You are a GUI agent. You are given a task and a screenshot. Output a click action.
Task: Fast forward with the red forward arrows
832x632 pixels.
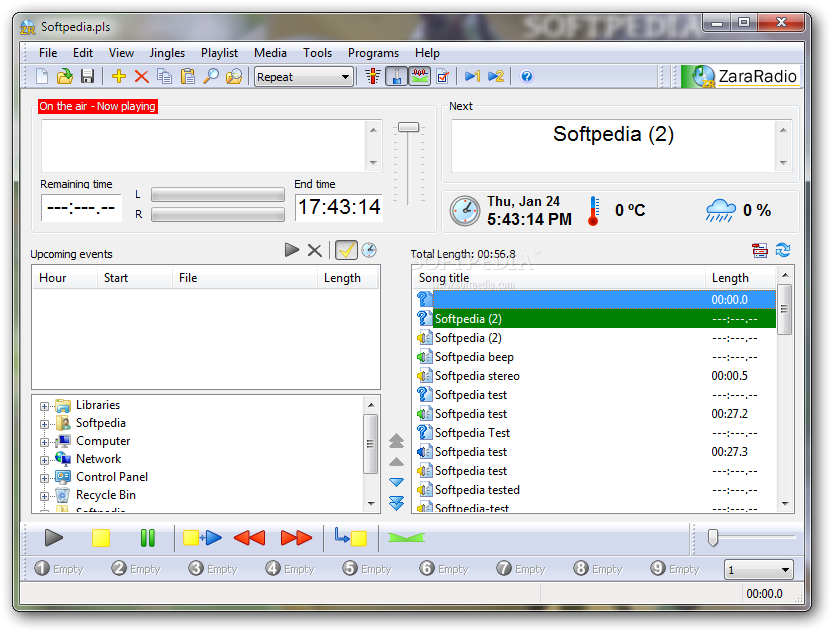tap(296, 538)
